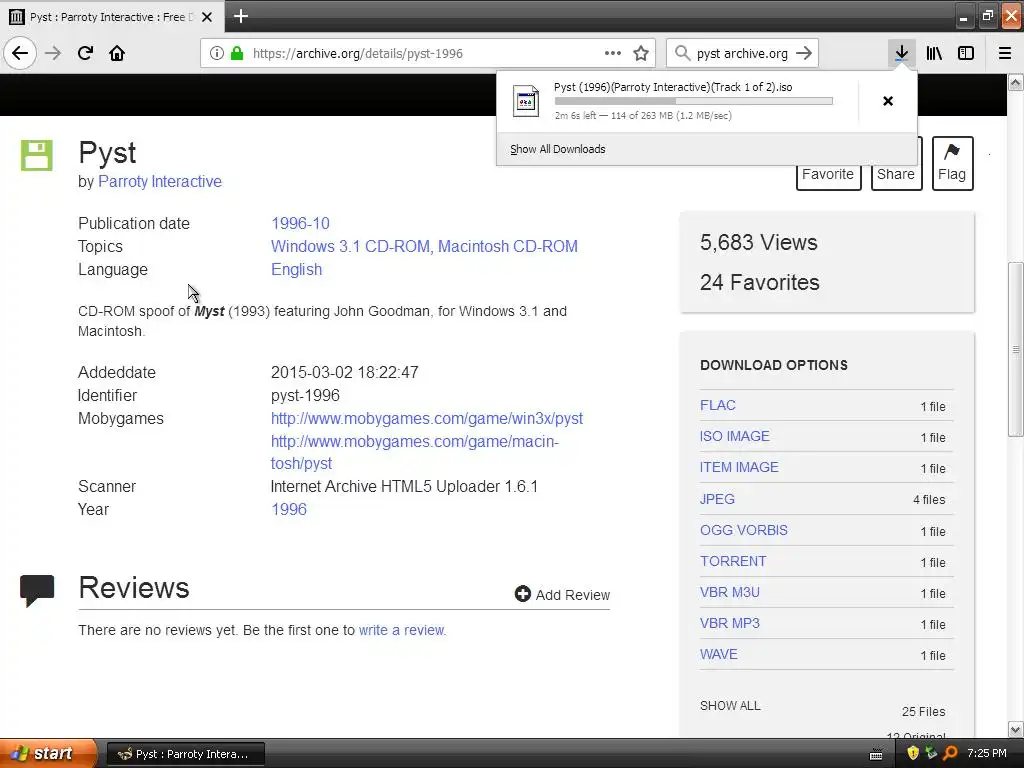Click the Add Review plus icon

(522, 594)
